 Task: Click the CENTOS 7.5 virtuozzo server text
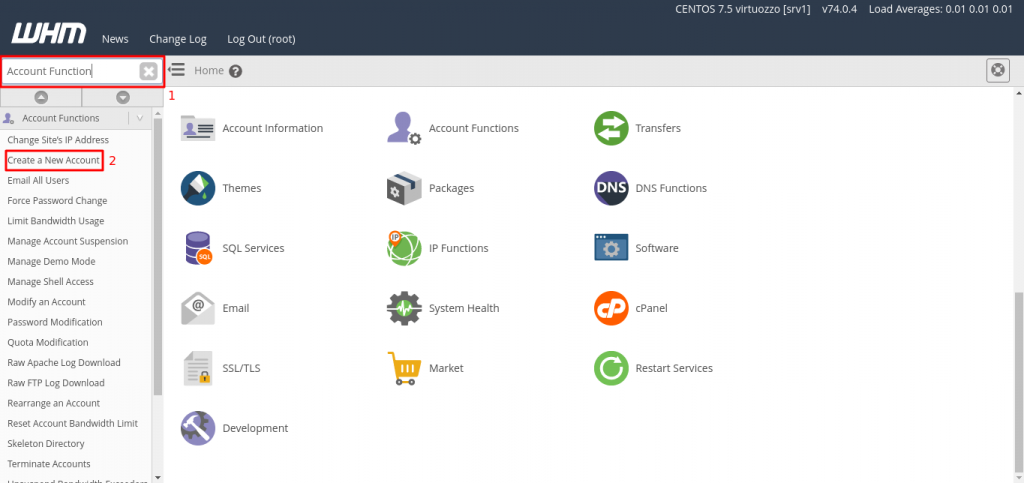743,10
